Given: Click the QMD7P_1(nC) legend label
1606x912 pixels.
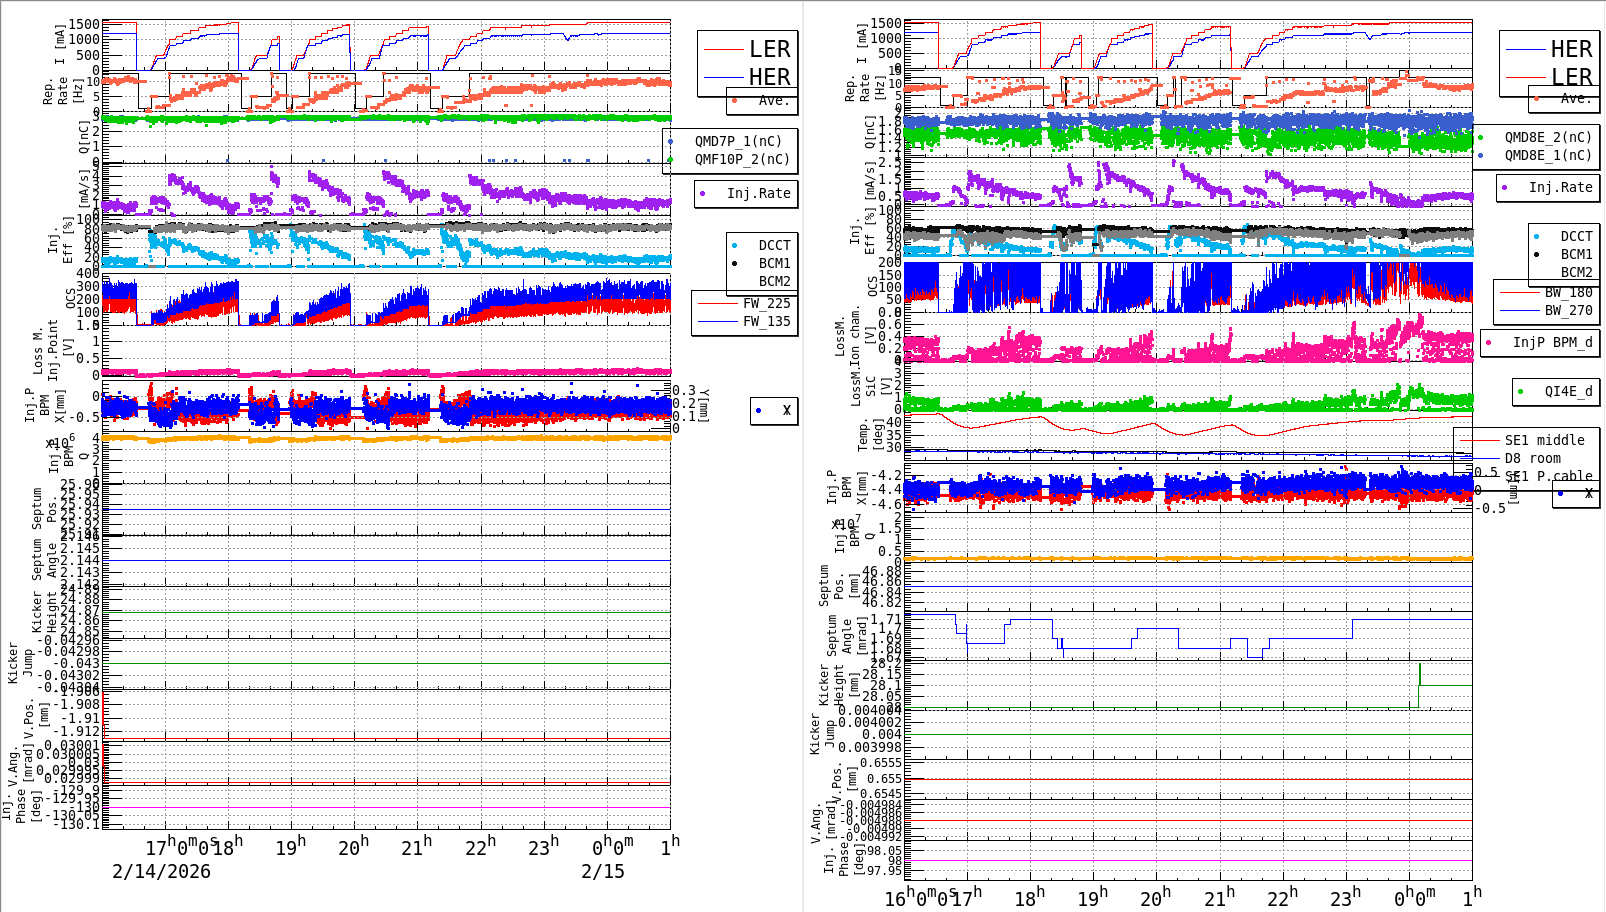Looking at the screenshot, I should (x=738, y=141).
